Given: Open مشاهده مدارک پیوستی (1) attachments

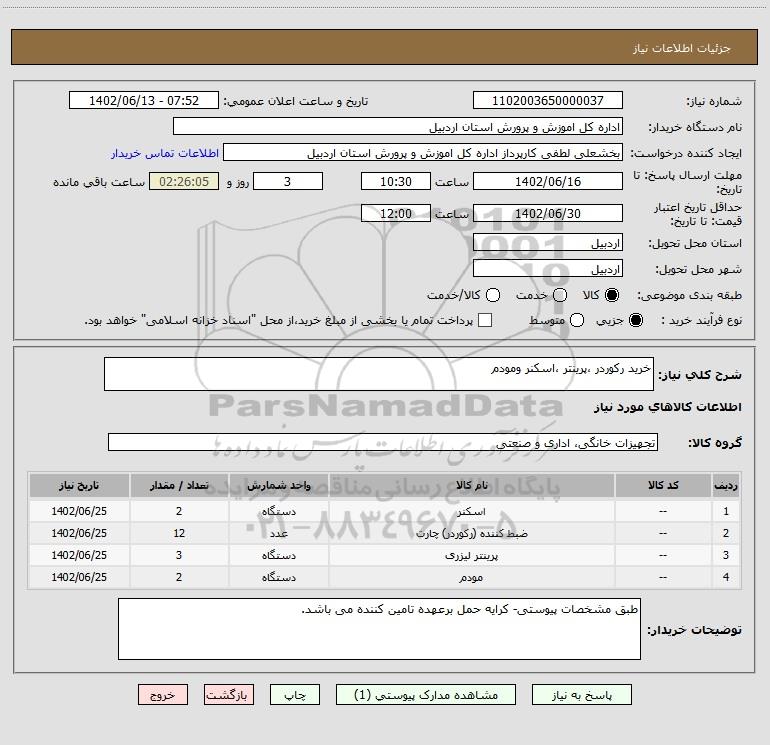Looking at the screenshot, I should click(x=426, y=695).
